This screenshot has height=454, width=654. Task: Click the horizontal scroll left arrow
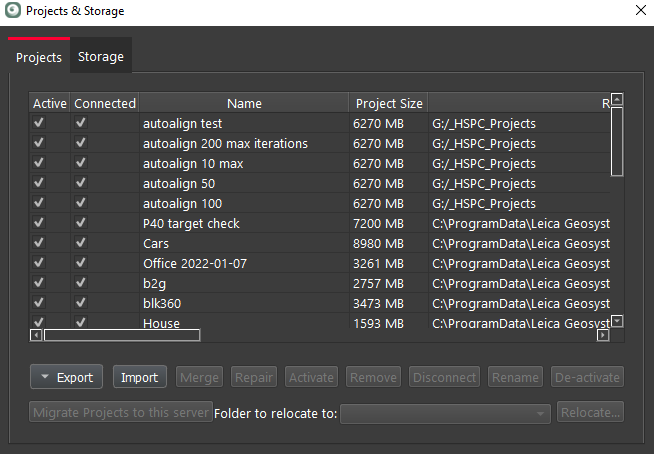[x=37, y=336]
